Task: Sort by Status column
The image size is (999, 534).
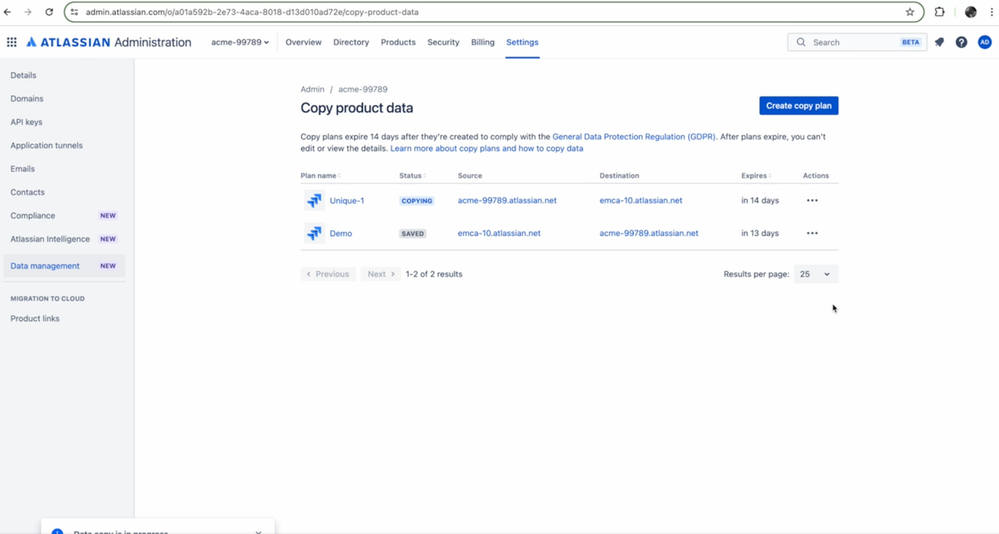Action: pos(412,175)
